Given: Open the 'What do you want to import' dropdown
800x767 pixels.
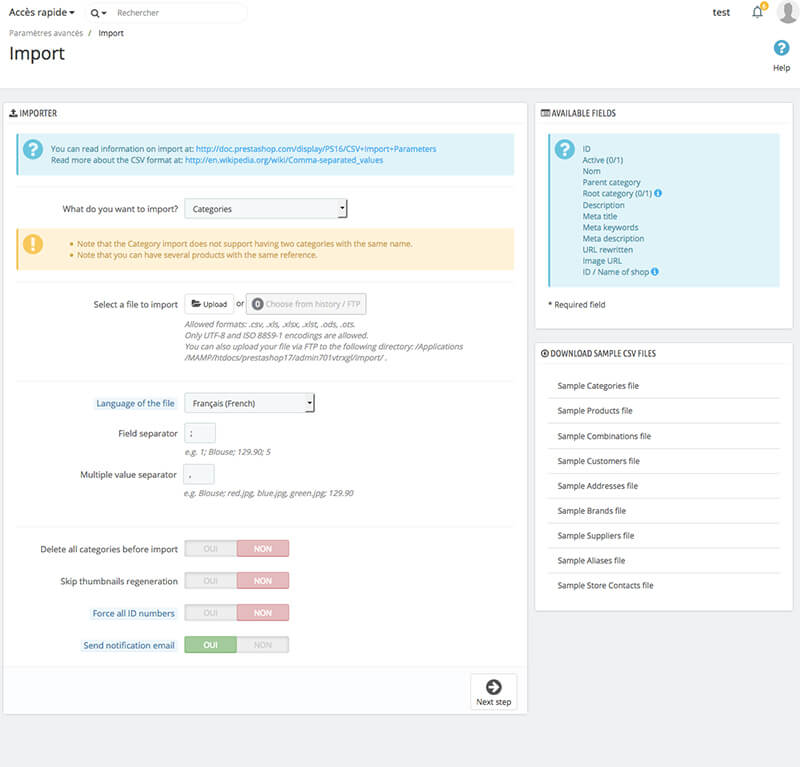Looking at the screenshot, I should (x=266, y=209).
